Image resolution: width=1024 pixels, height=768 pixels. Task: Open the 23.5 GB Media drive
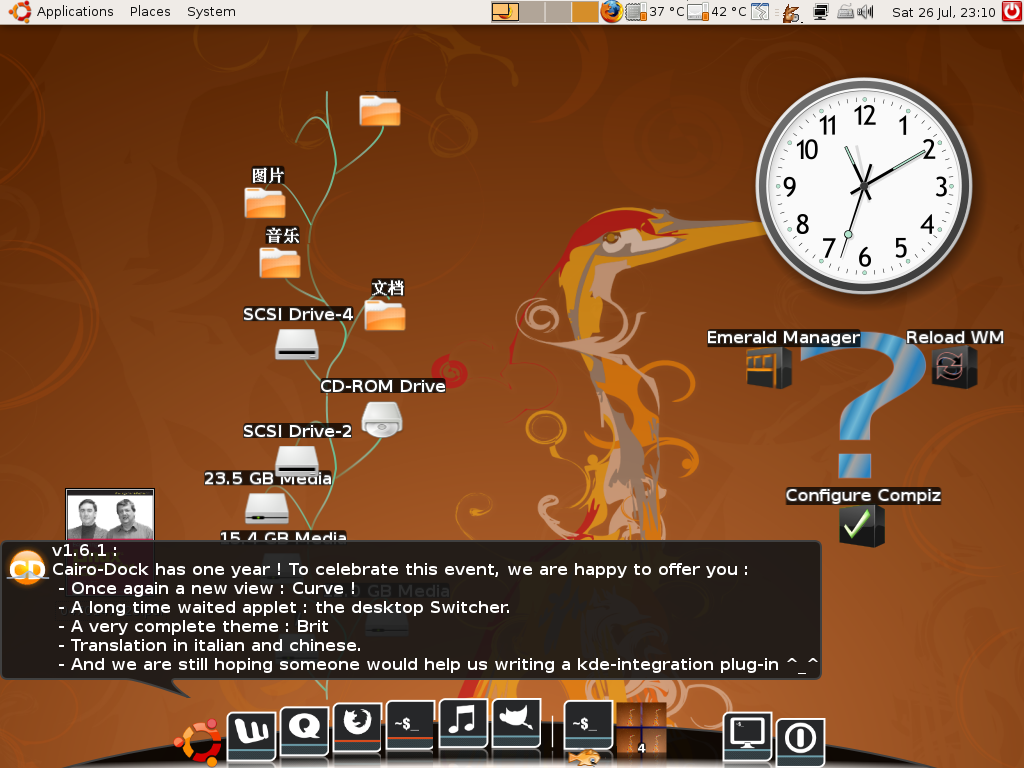[266, 508]
